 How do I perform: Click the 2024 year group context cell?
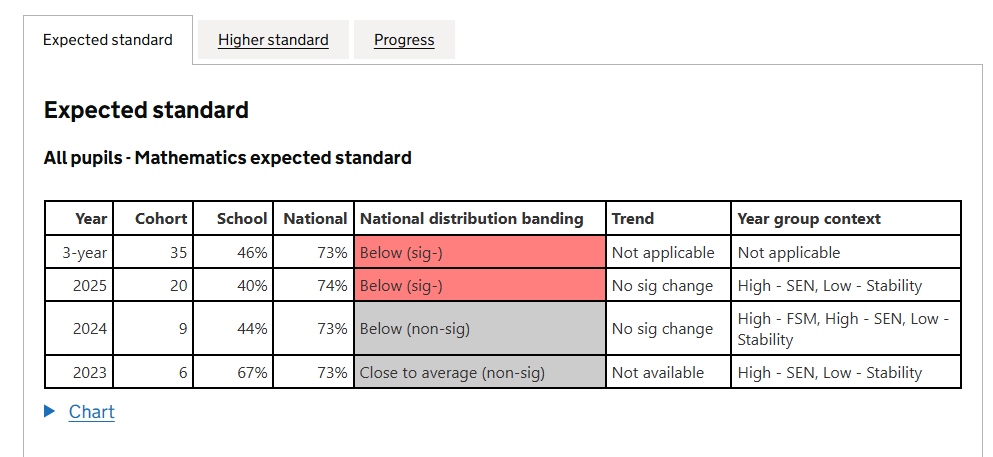click(x=844, y=329)
